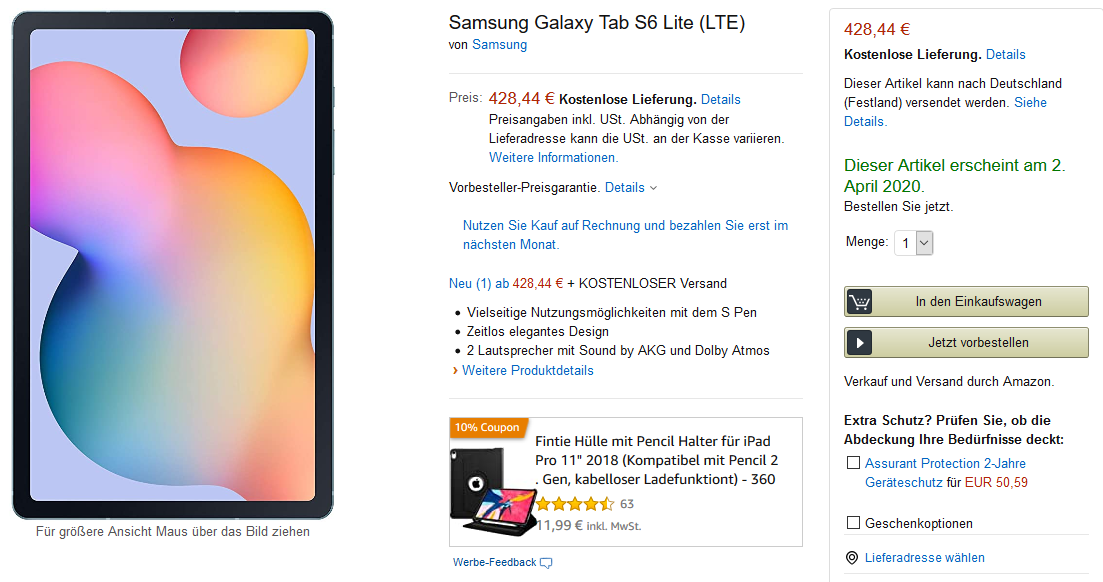The image size is (1103, 582).
Task: Add item via In den Einkaufswagen button
Action: click(978, 301)
